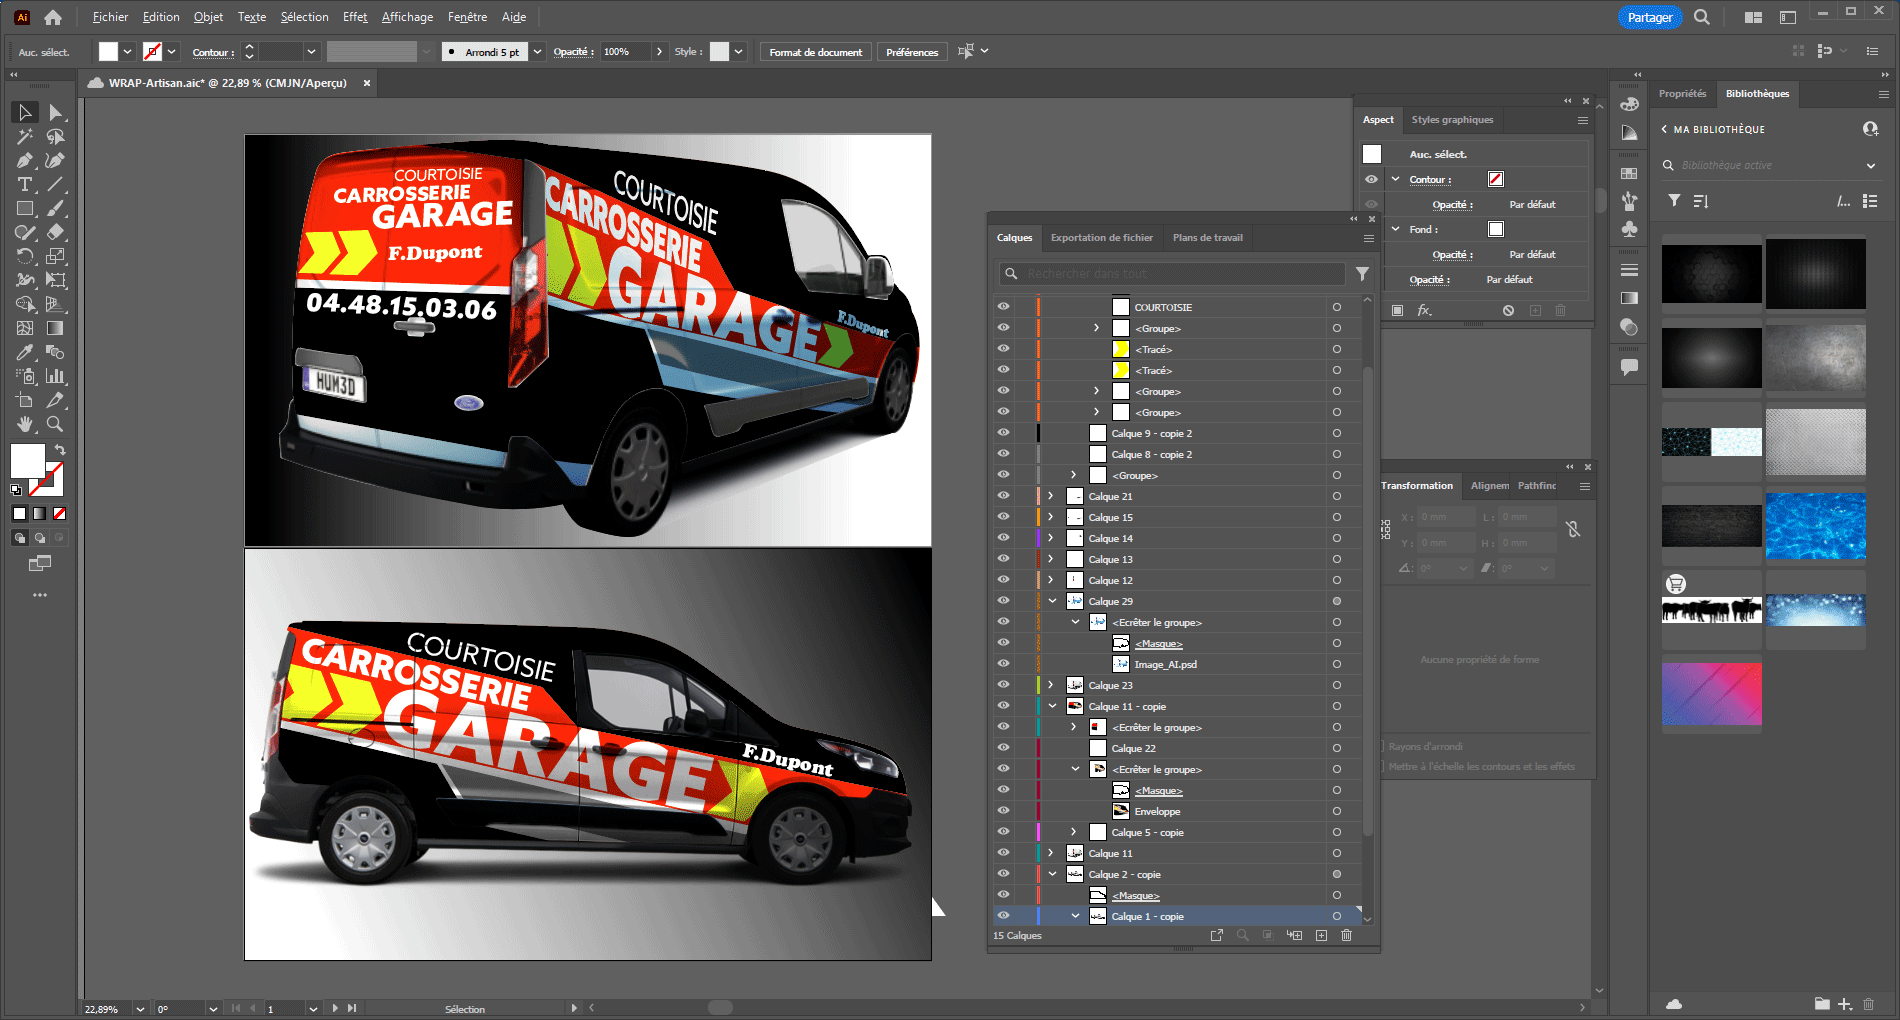
Task: Pick the Rectangle tool
Action: coord(24,208)
